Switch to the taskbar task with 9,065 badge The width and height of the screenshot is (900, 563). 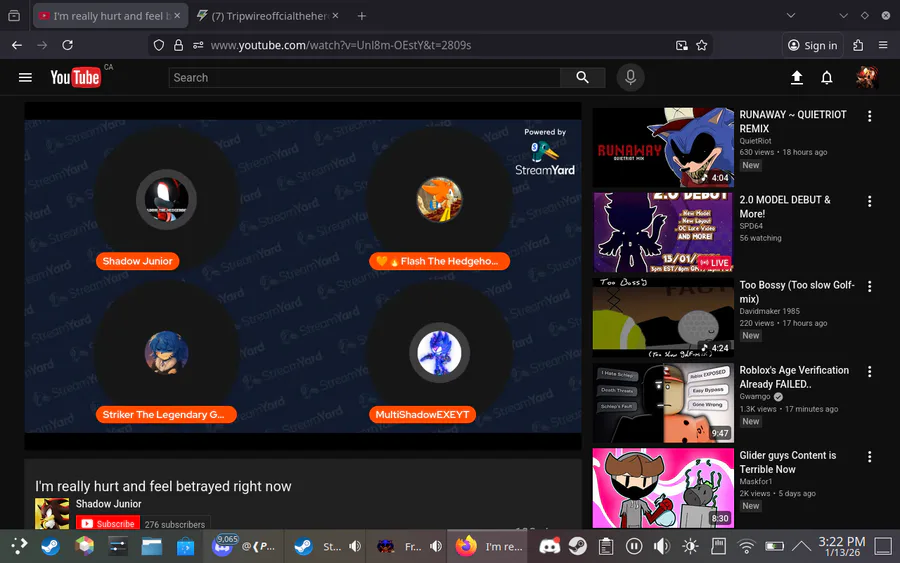244,546
